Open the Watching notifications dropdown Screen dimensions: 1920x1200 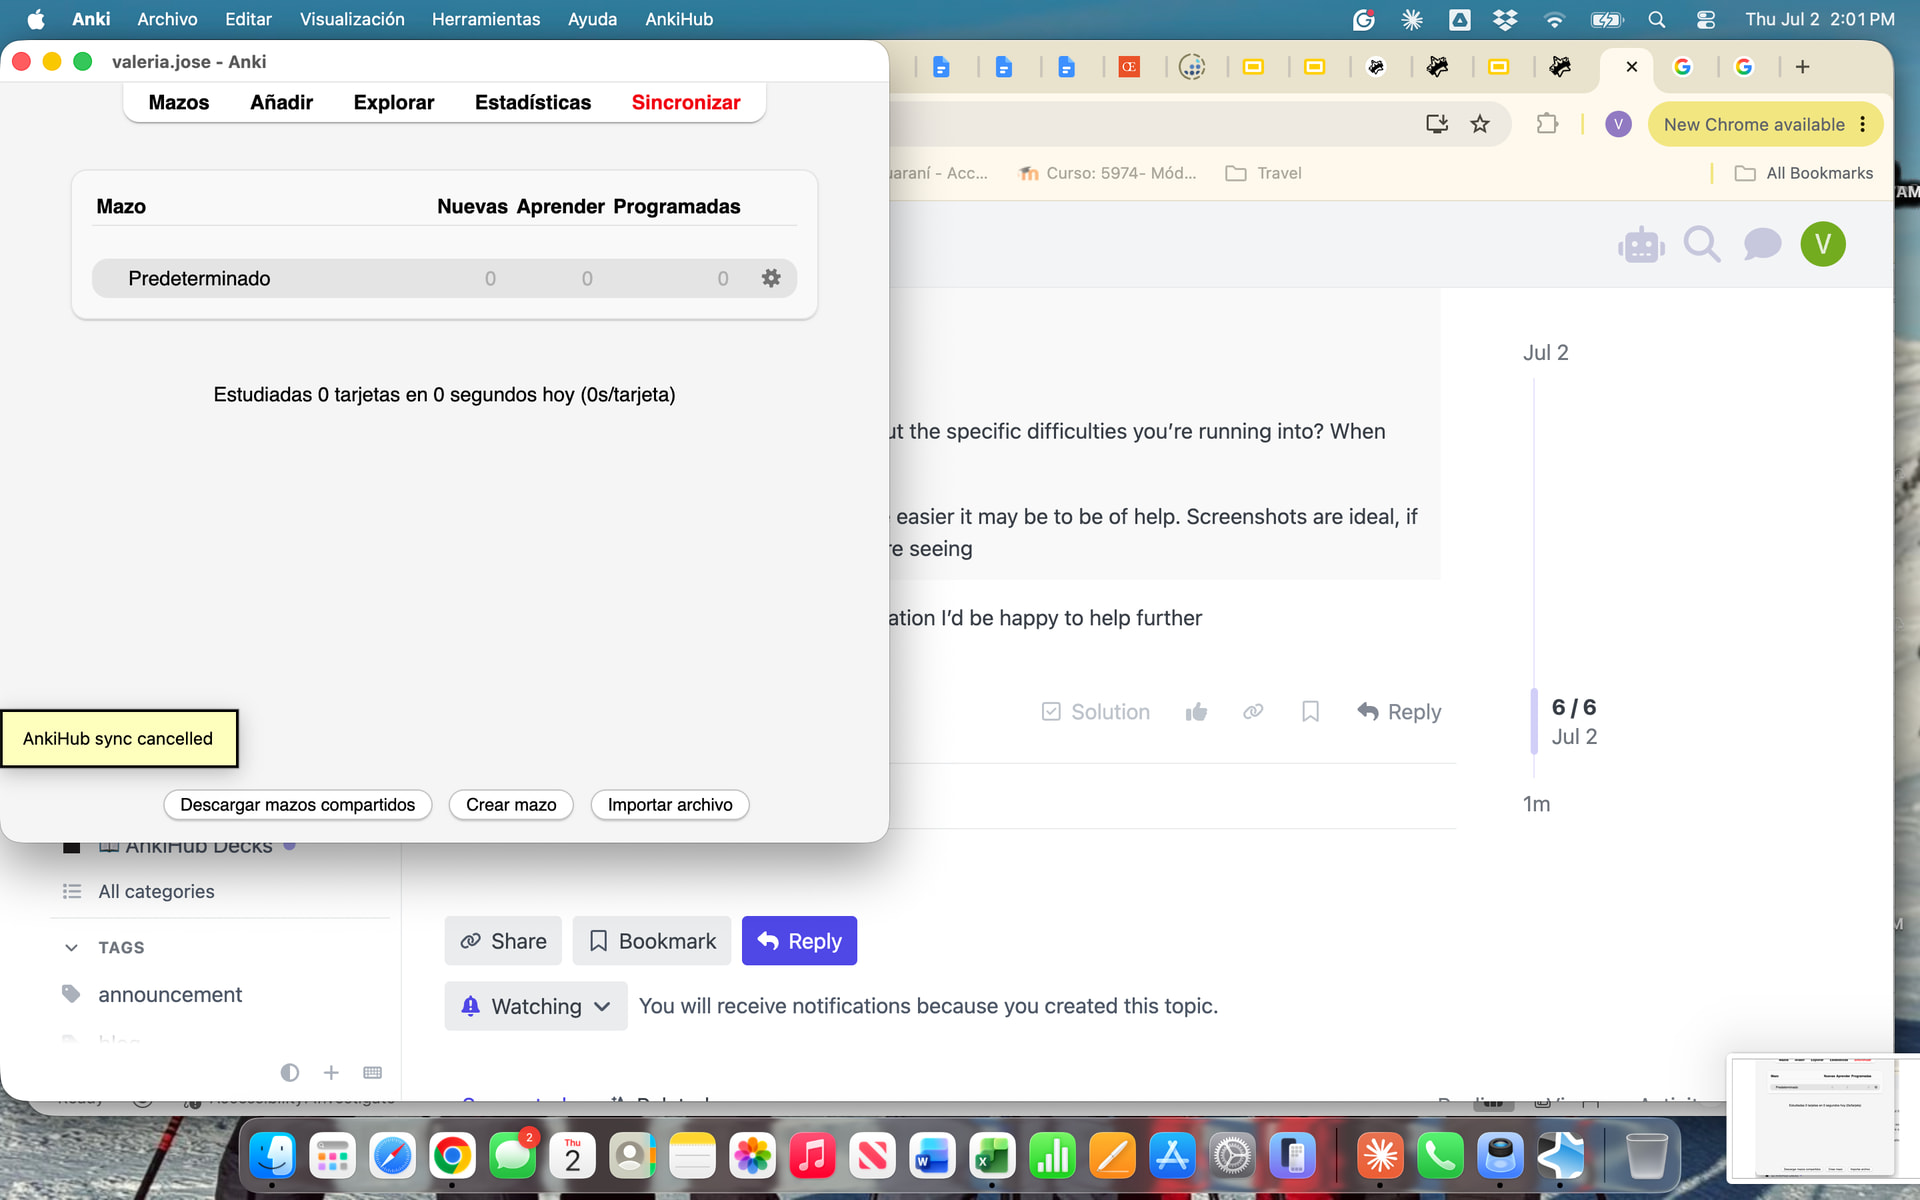536,1006
